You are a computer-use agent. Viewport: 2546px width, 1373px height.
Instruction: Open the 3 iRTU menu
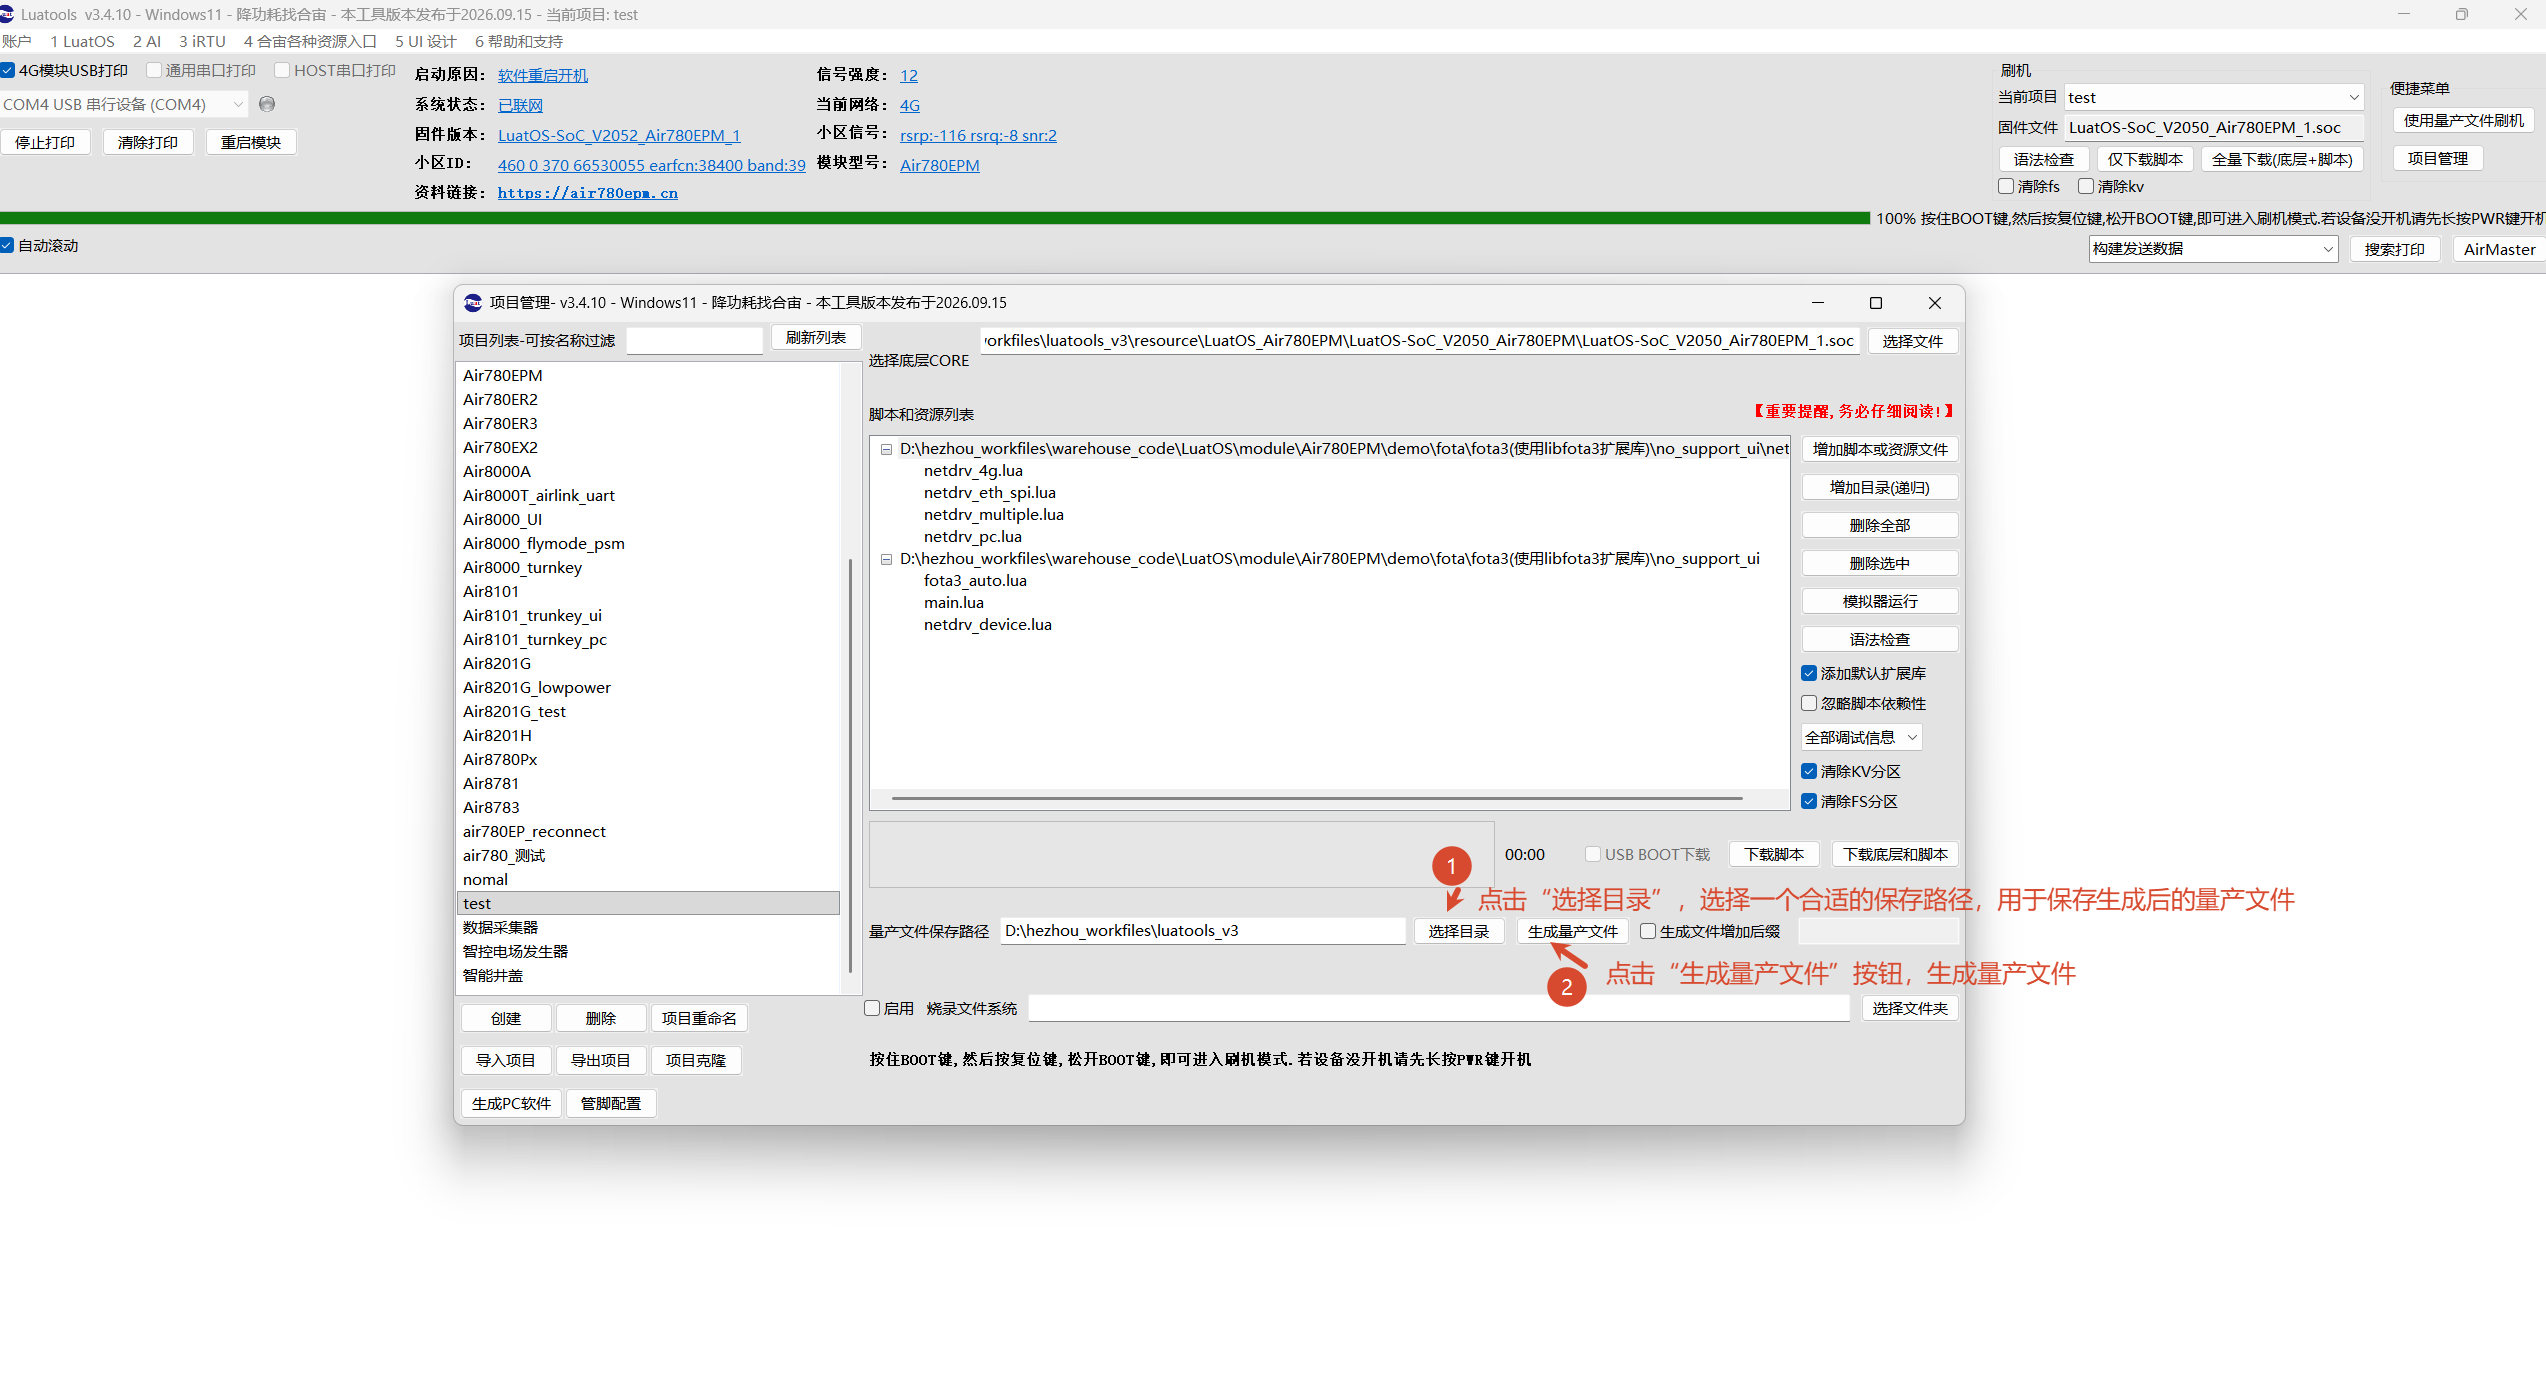coord(202,41)
